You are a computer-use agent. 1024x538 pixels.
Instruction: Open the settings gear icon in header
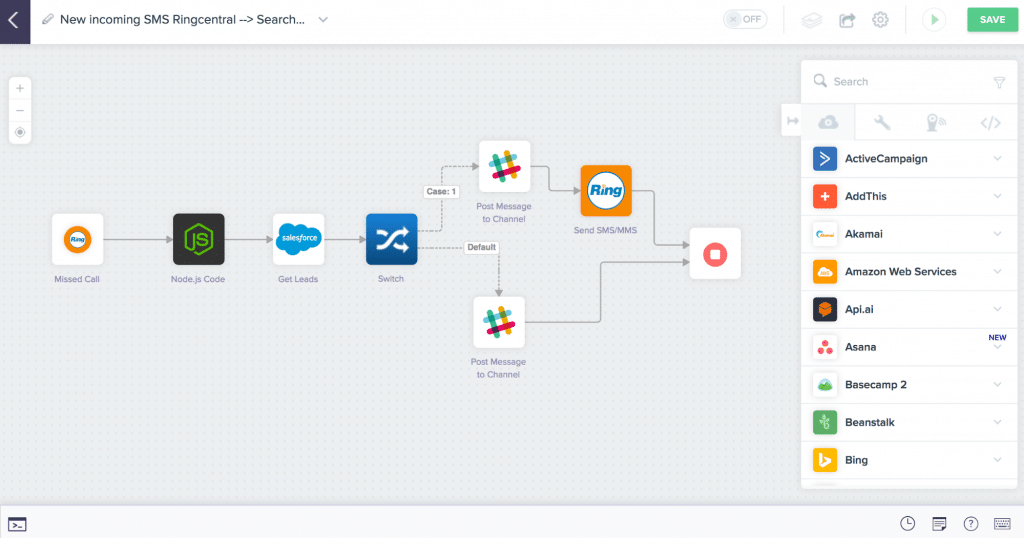pos(880,20)
